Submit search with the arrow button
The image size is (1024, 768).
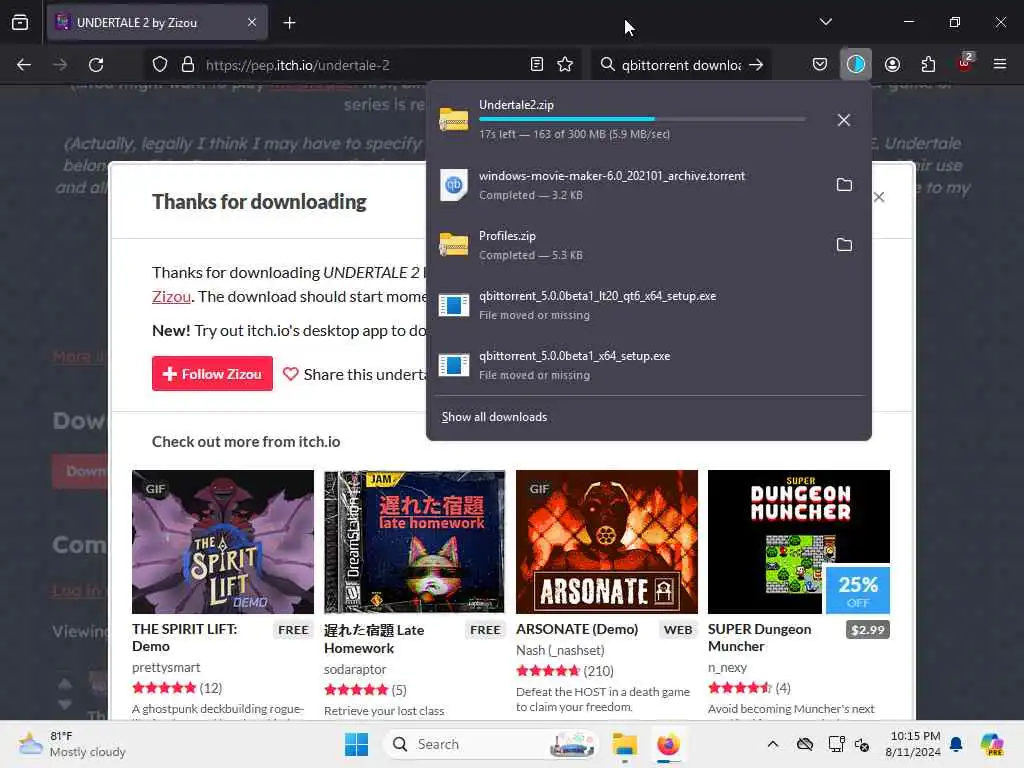[x=756, y=65]
